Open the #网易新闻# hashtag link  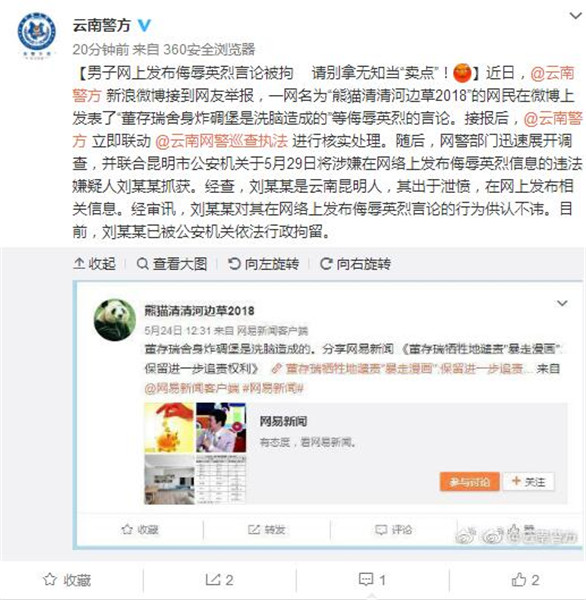click(273, 388)
